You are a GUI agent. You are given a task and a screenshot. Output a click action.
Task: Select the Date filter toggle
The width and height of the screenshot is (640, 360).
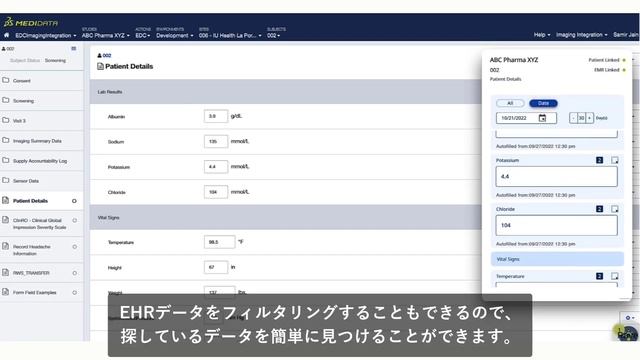point(543,103)
